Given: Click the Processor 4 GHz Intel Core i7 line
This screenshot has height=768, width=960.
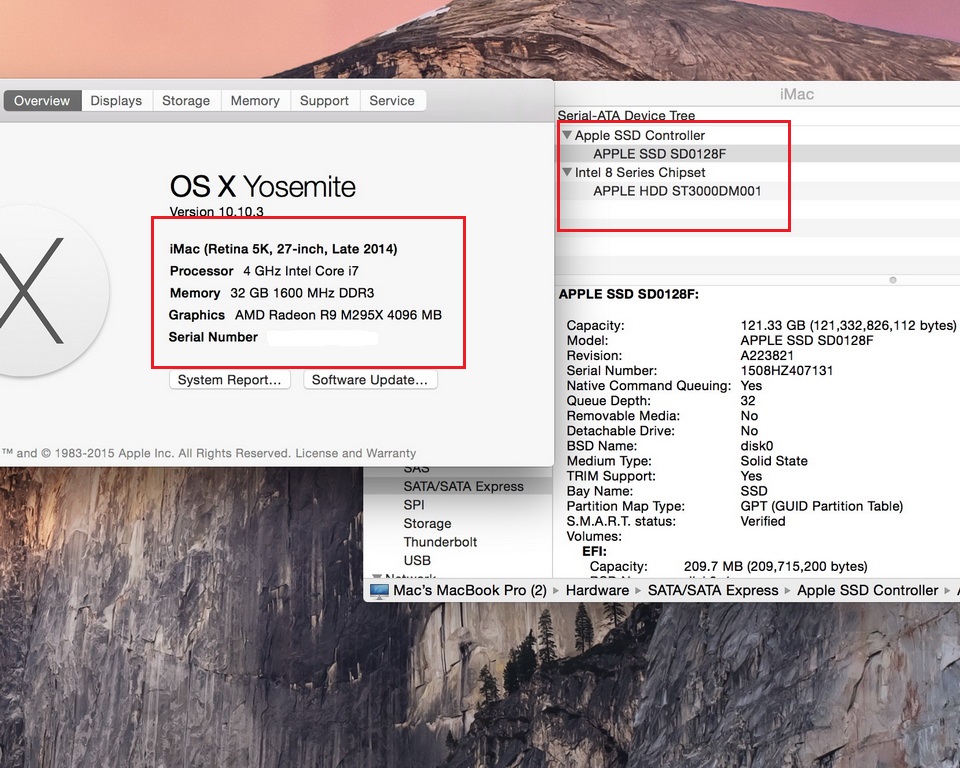Looking at the screenshot, I should [264, 271].
